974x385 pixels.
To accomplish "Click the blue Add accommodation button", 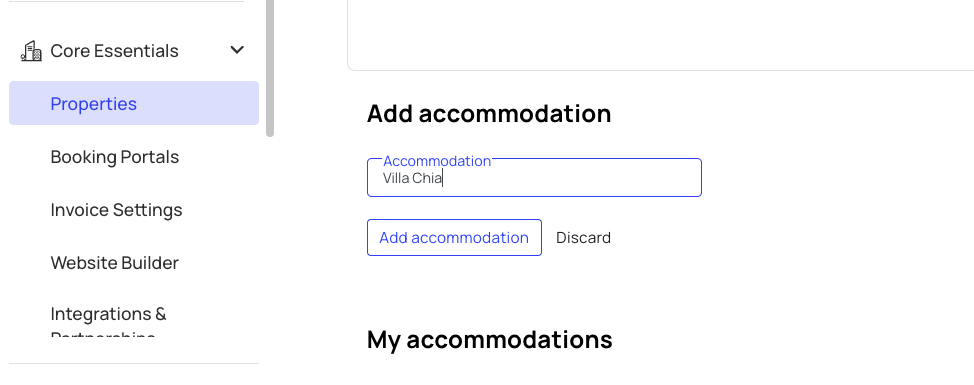I will tap(454, 237).
